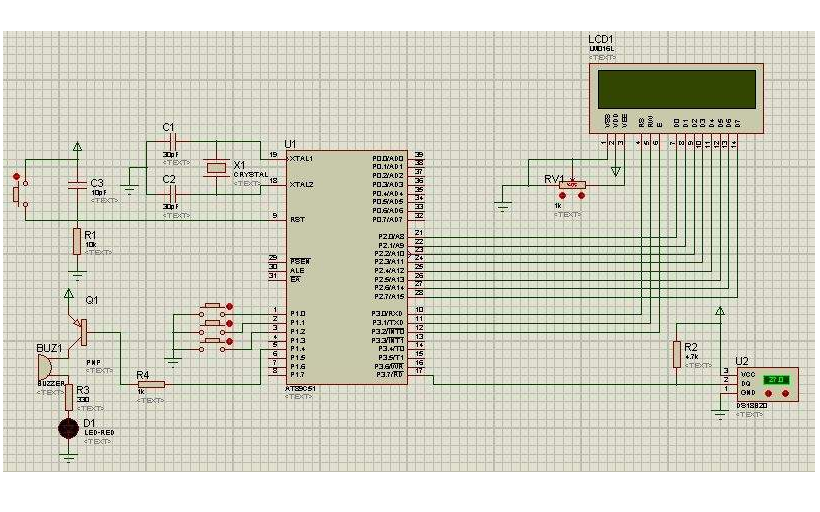
Task: Click the BUZ1 reference label
Action: pos(50,348)
